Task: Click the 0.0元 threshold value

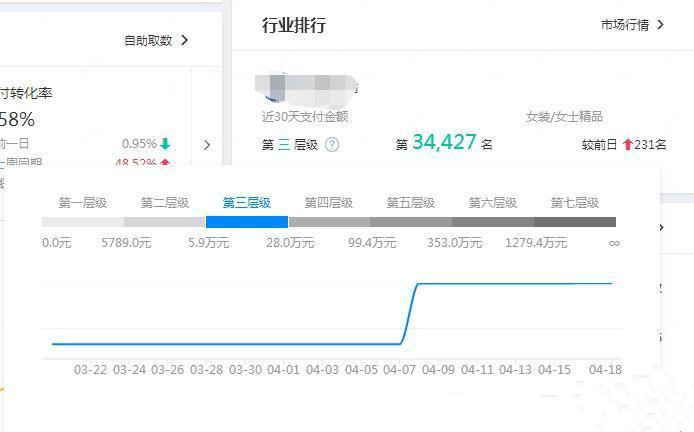Action: coord(57,243)
